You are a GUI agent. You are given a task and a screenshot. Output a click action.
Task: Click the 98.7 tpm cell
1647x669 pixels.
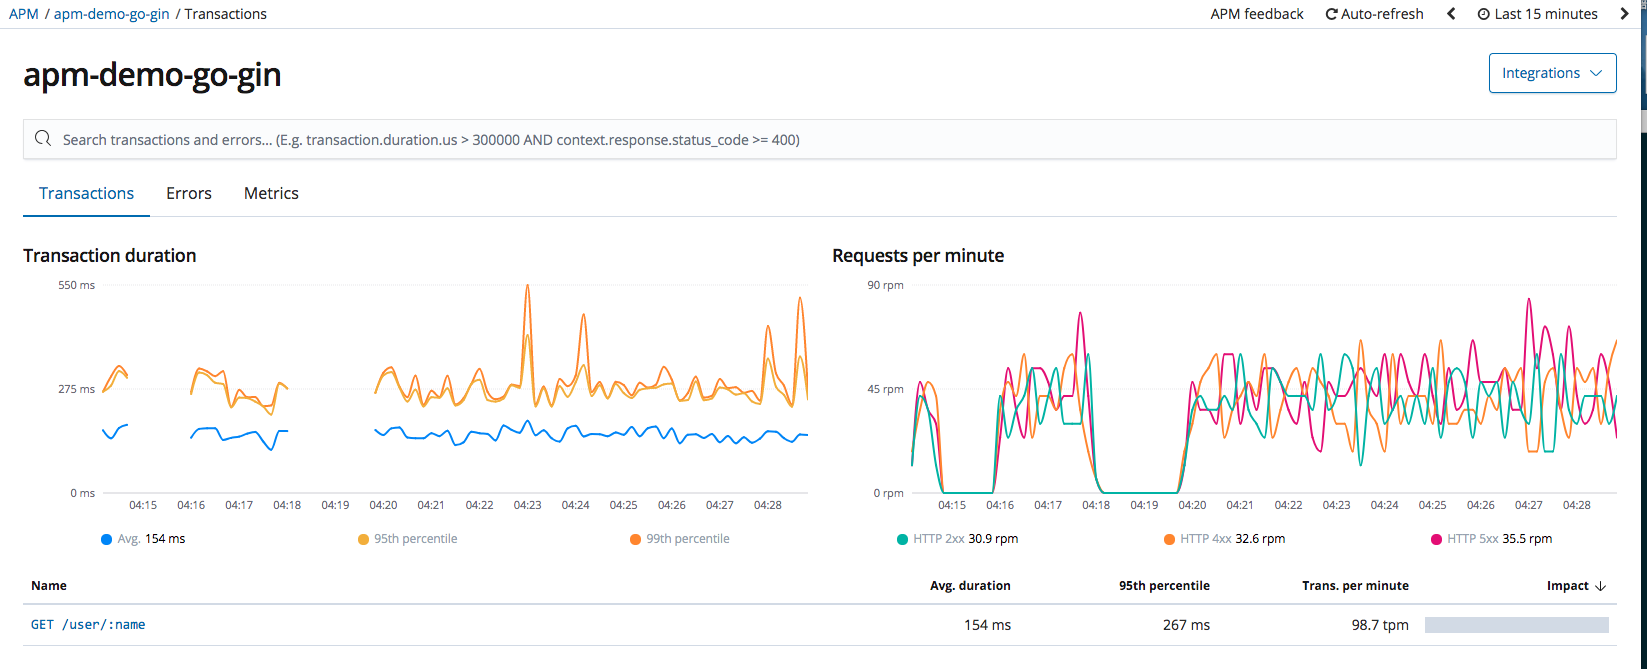1380,625
